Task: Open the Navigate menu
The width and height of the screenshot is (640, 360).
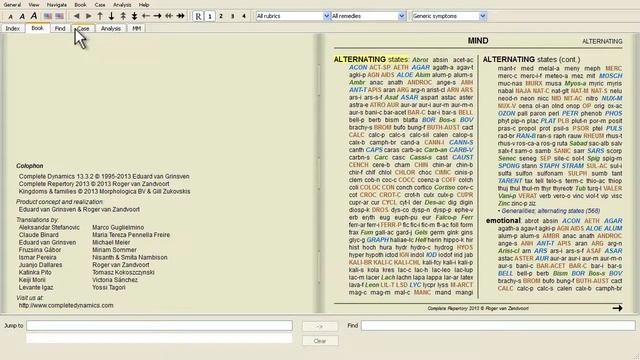Action: coord(57,5)
